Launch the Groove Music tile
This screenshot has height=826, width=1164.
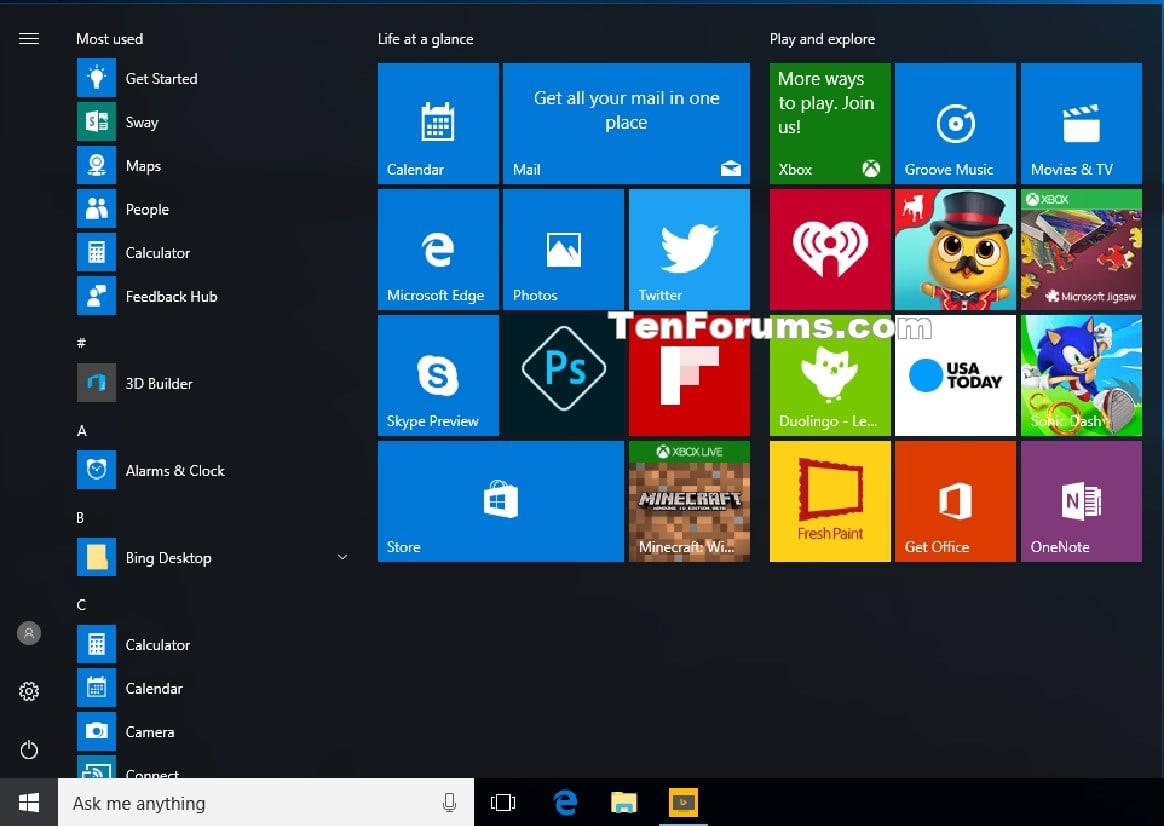pos(955,123)
